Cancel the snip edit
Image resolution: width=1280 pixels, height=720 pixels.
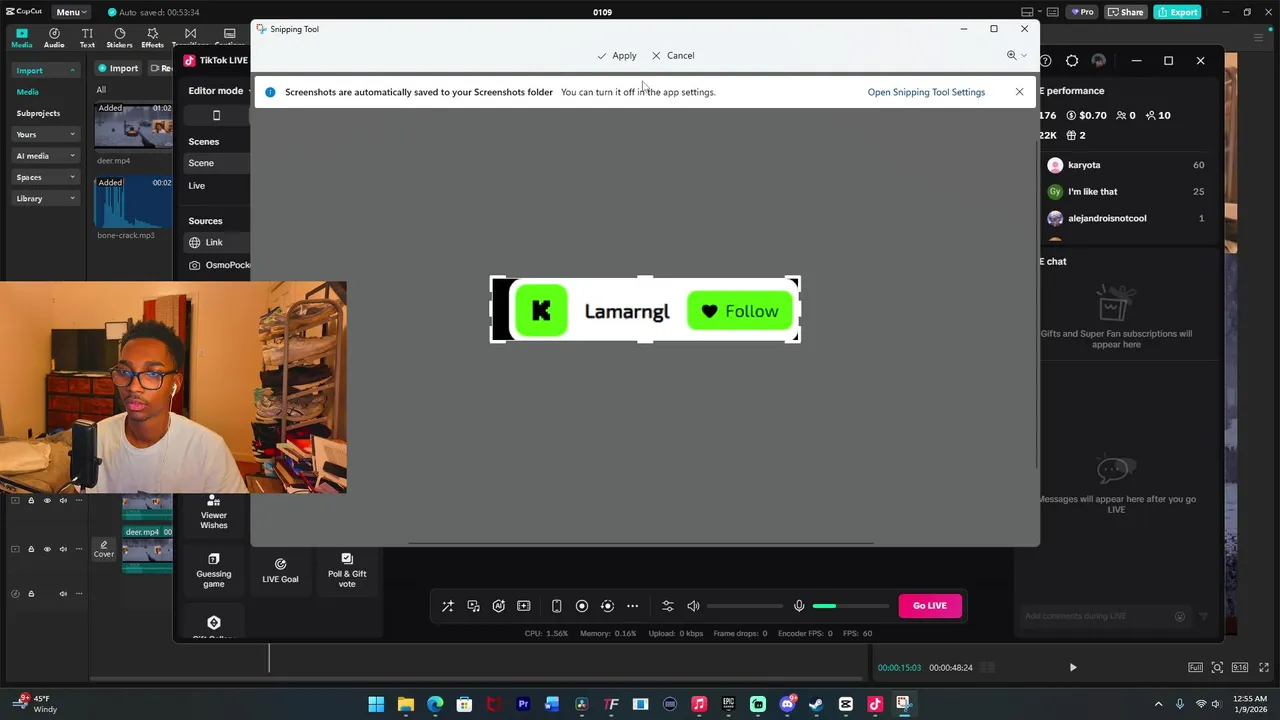click(673, 56)
